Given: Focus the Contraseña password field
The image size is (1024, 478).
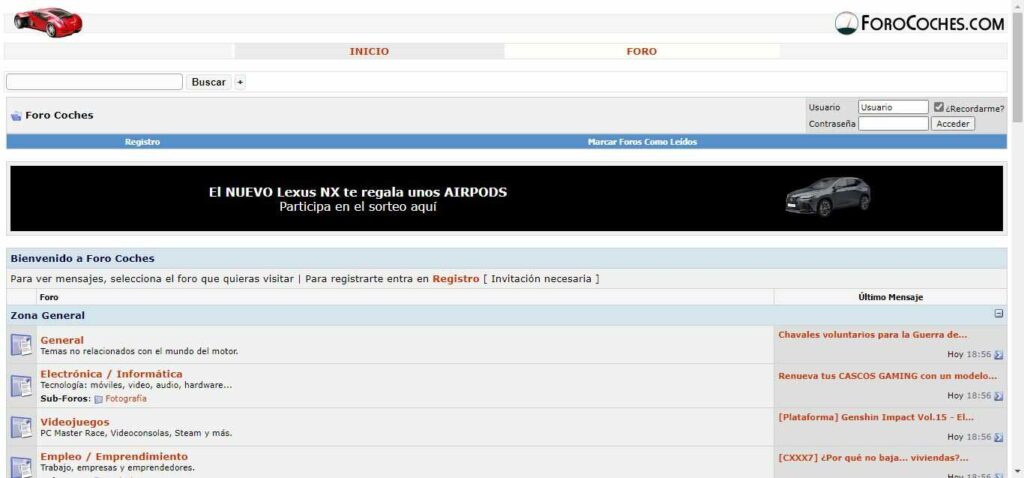Looking at the screenshot, I should [893, 124].
